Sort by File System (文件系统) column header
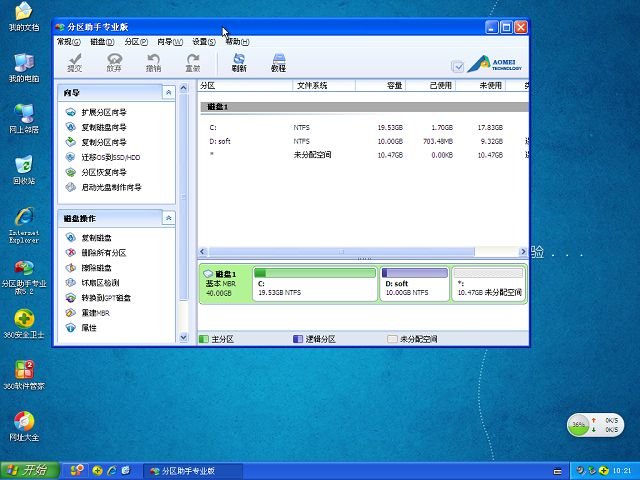This screenshot has height=480, width=640. 324,85
